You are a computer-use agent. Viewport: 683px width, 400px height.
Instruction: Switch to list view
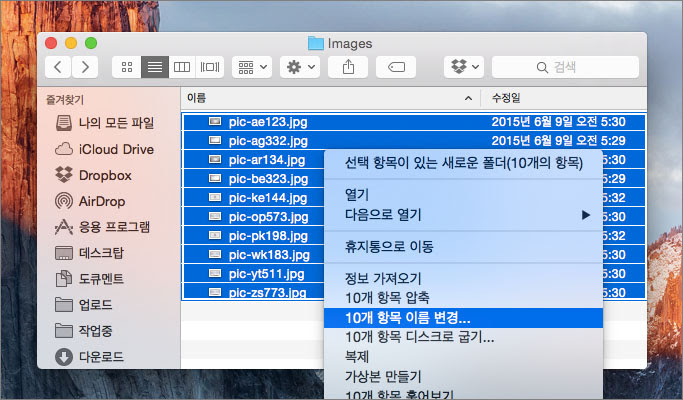[155, 67]
